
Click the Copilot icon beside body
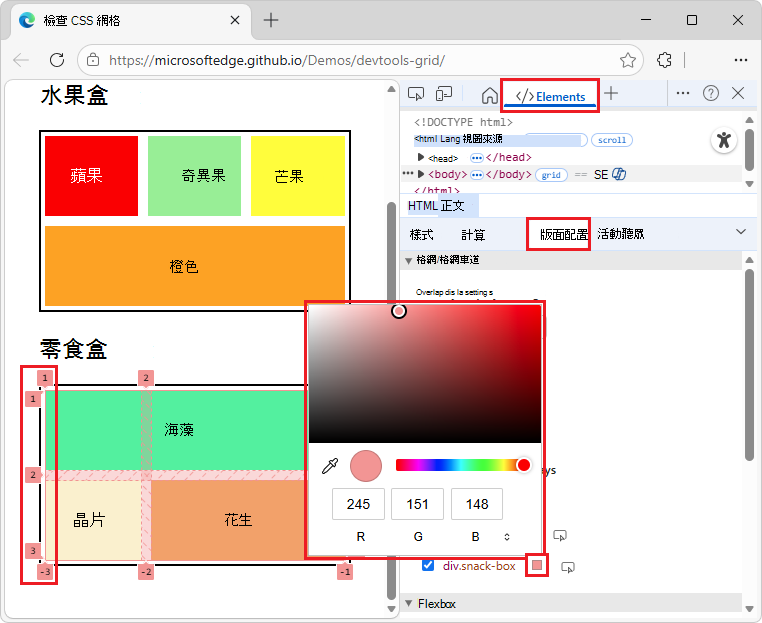coord(619,174)
